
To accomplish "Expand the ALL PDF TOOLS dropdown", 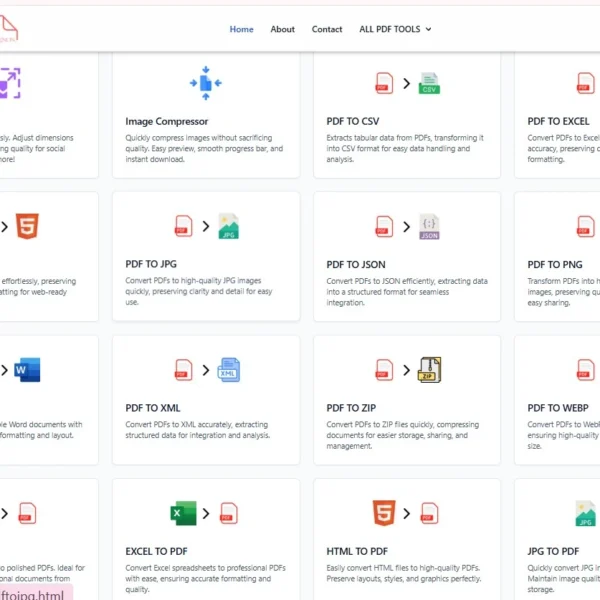I will coord(395,29).
